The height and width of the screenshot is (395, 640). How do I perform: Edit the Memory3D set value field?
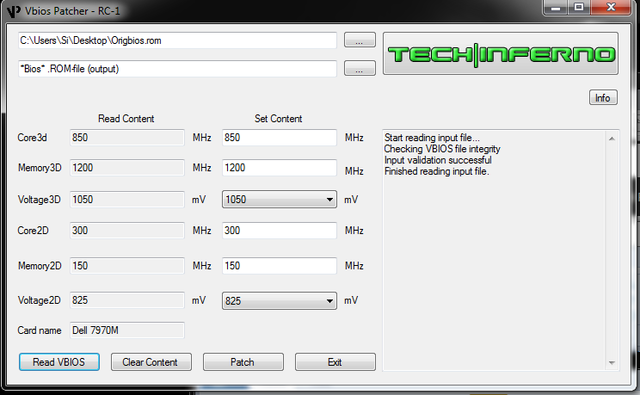pos(280,168)
